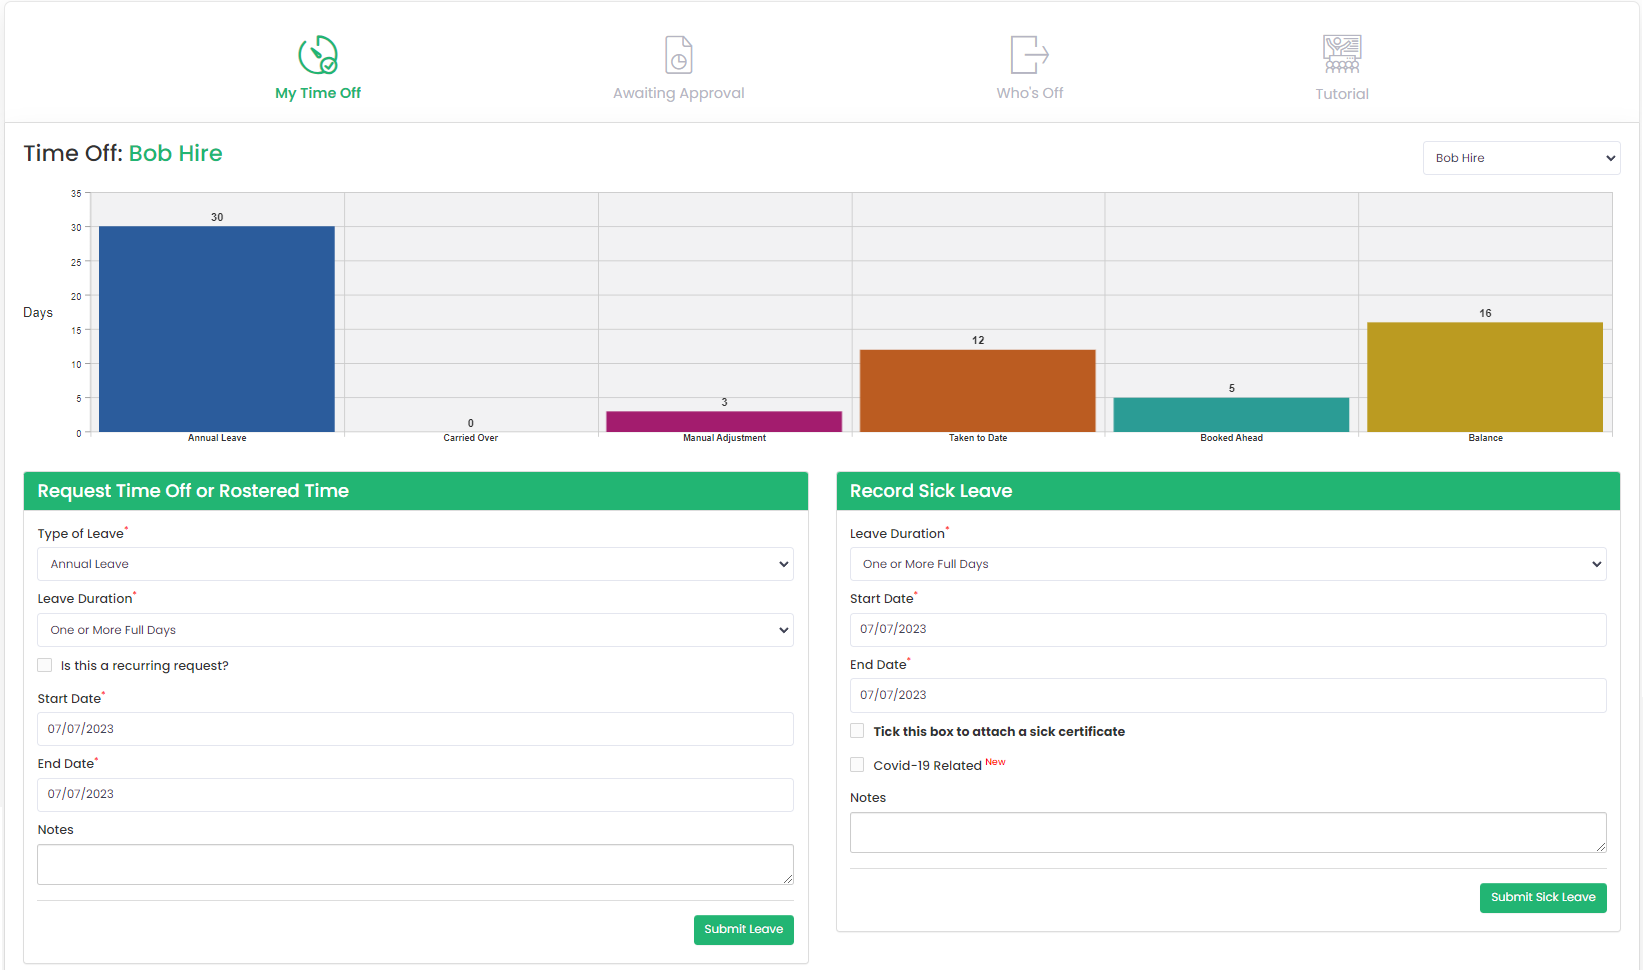Check the Covid-19 Related box

(x=857, y=765)
